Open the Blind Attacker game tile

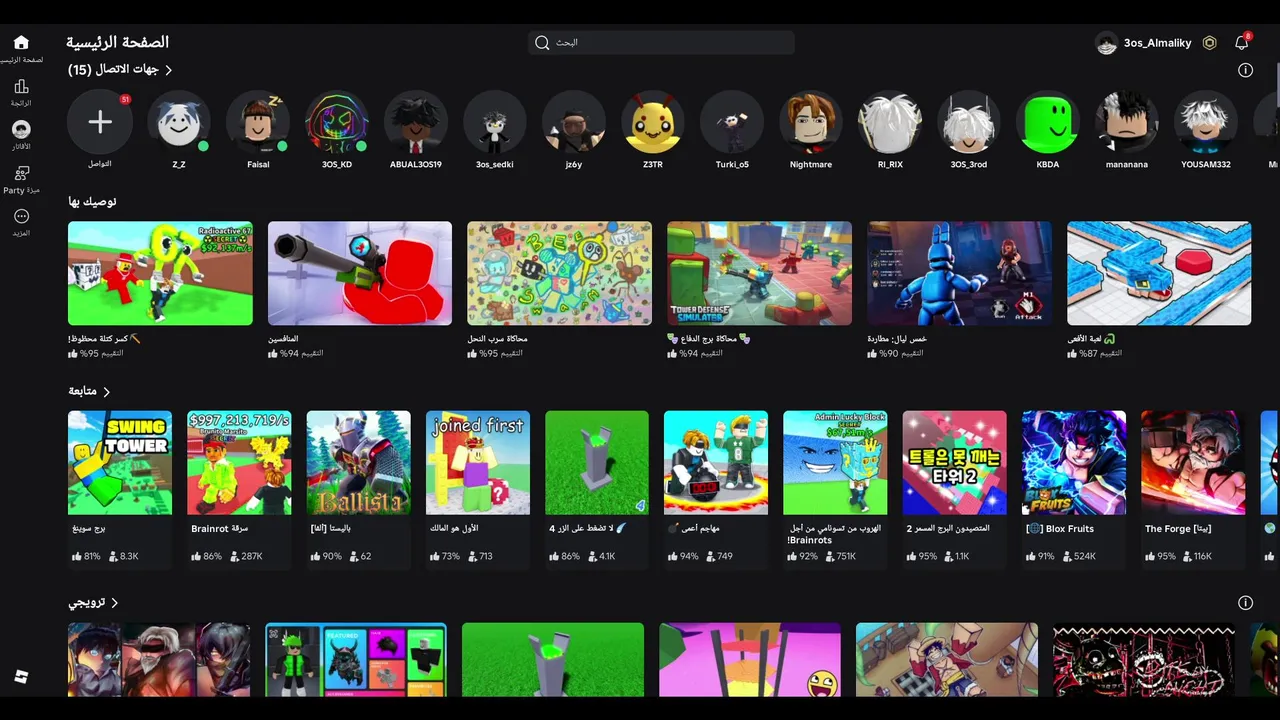pyautogui.click(x=716, y=463)
